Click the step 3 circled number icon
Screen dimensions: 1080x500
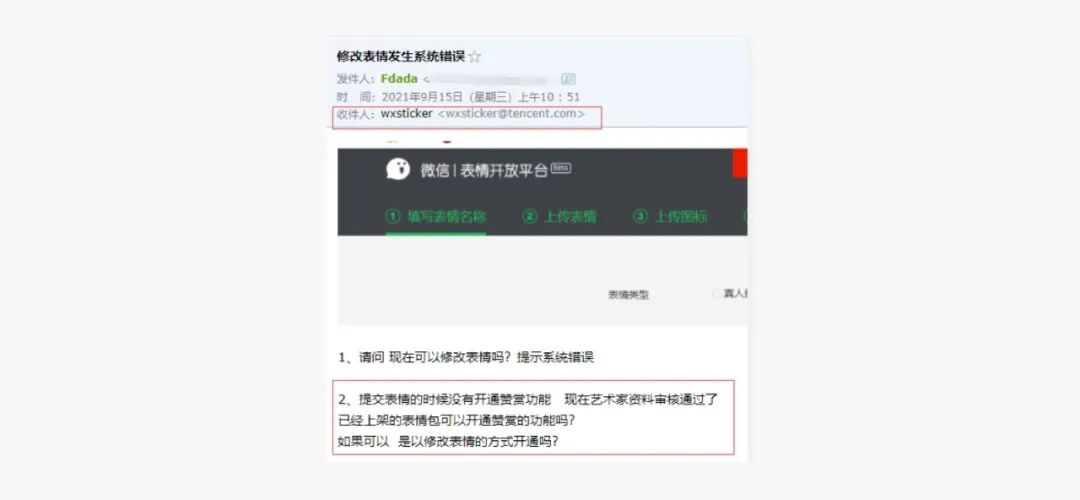[640, 216]
